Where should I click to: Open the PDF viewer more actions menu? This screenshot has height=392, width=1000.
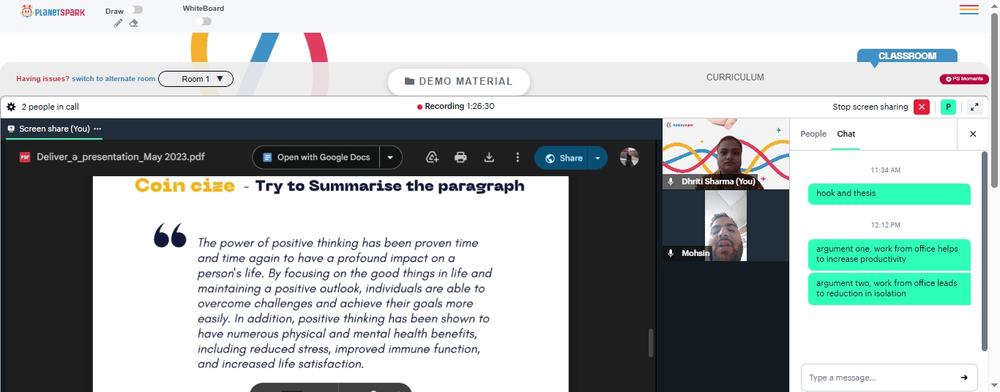click(x=517, y=157)
